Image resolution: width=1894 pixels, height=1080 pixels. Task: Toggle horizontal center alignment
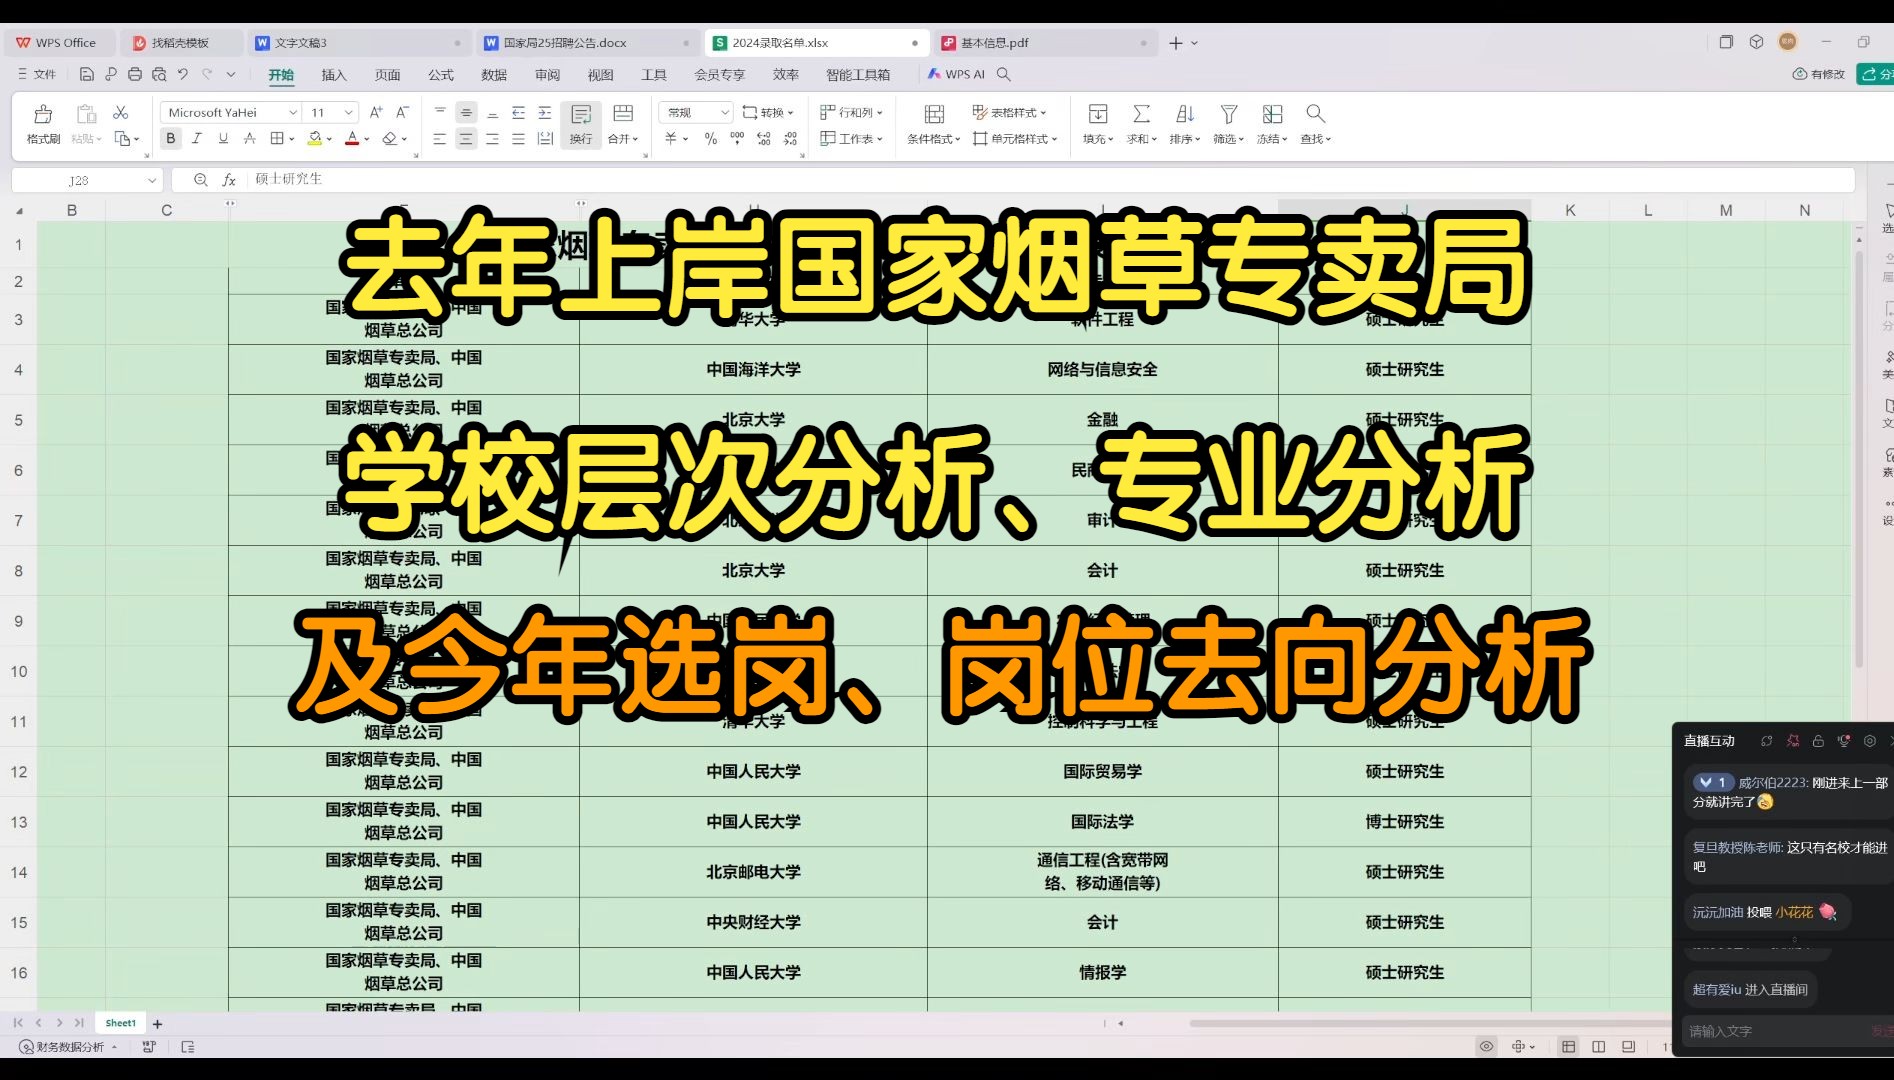466,139
